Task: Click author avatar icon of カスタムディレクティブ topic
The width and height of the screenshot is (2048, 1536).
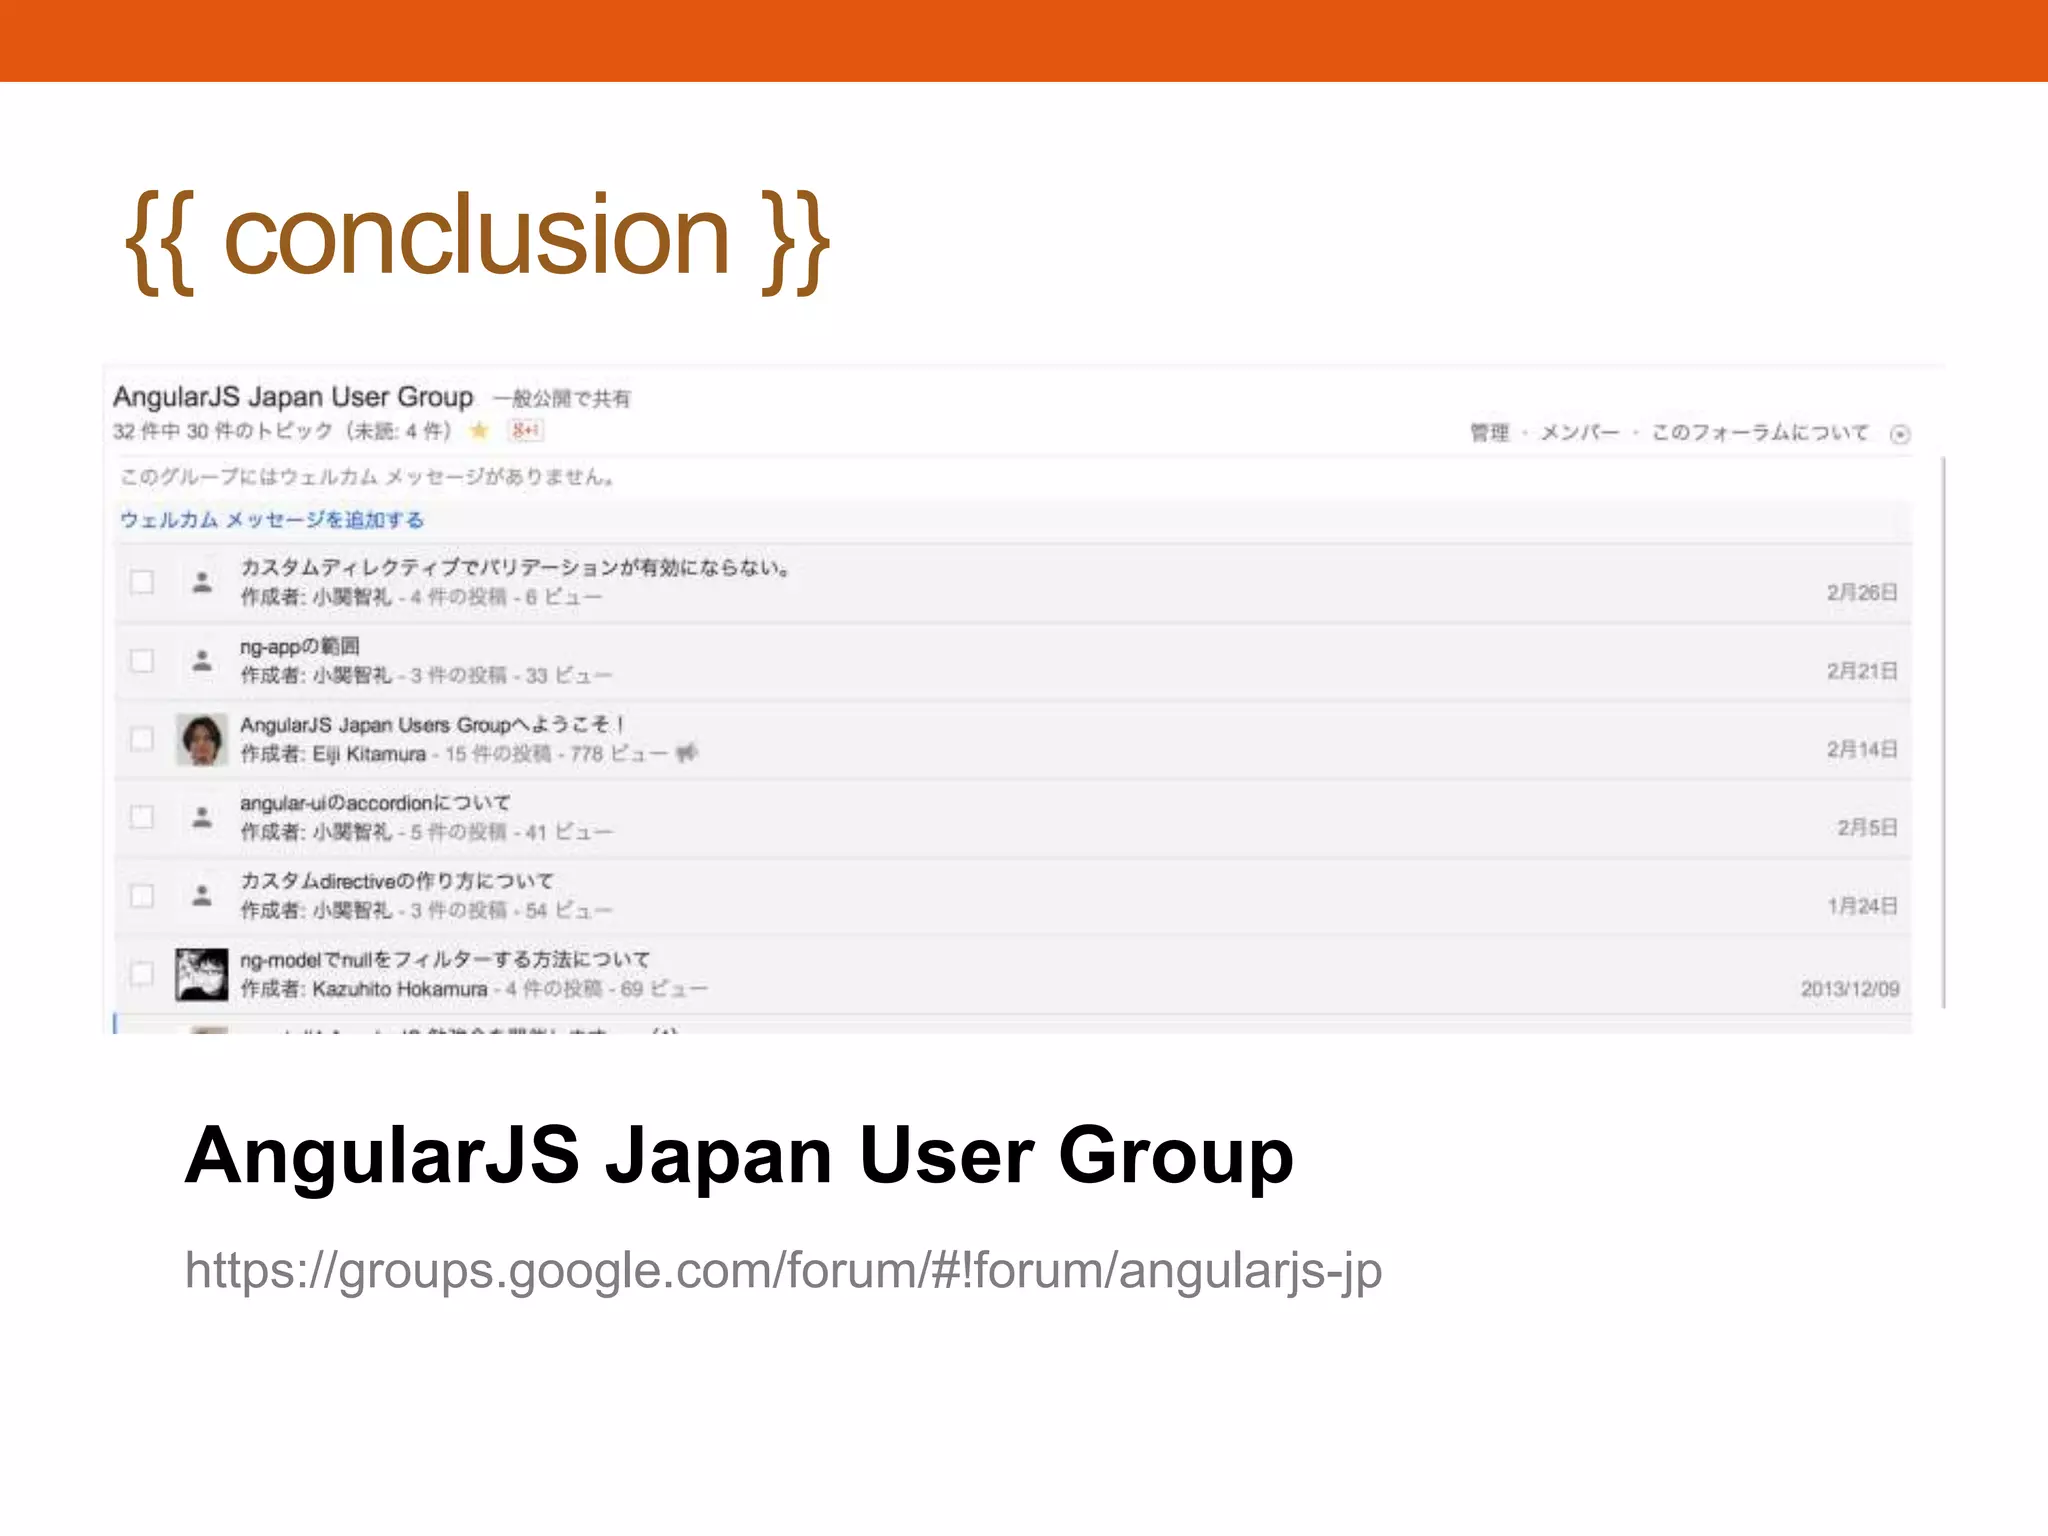Action: coord(202,582)
